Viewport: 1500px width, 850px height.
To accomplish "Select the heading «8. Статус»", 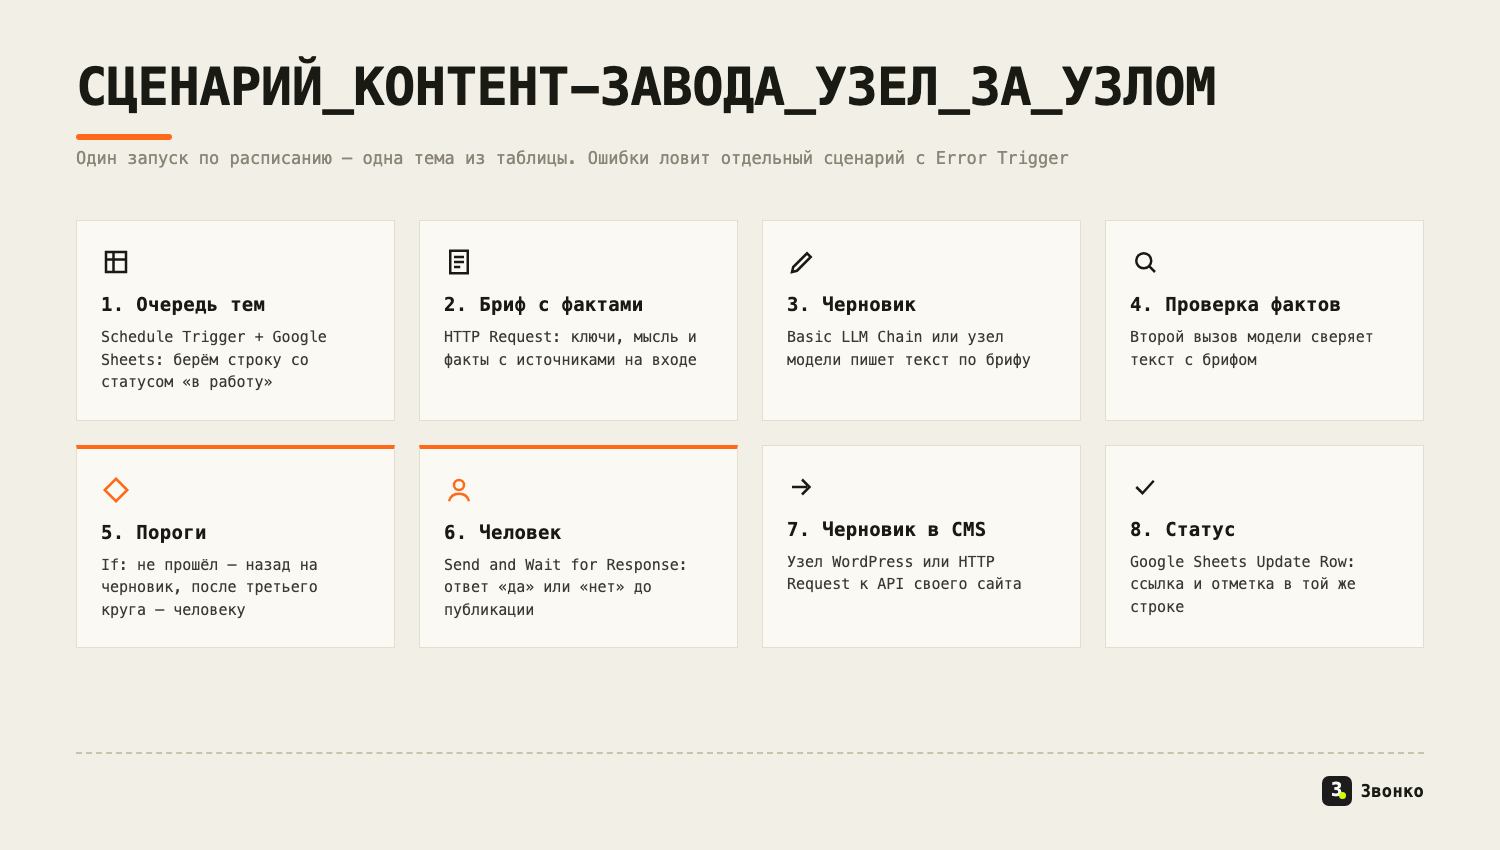I will coord(1183,530).
